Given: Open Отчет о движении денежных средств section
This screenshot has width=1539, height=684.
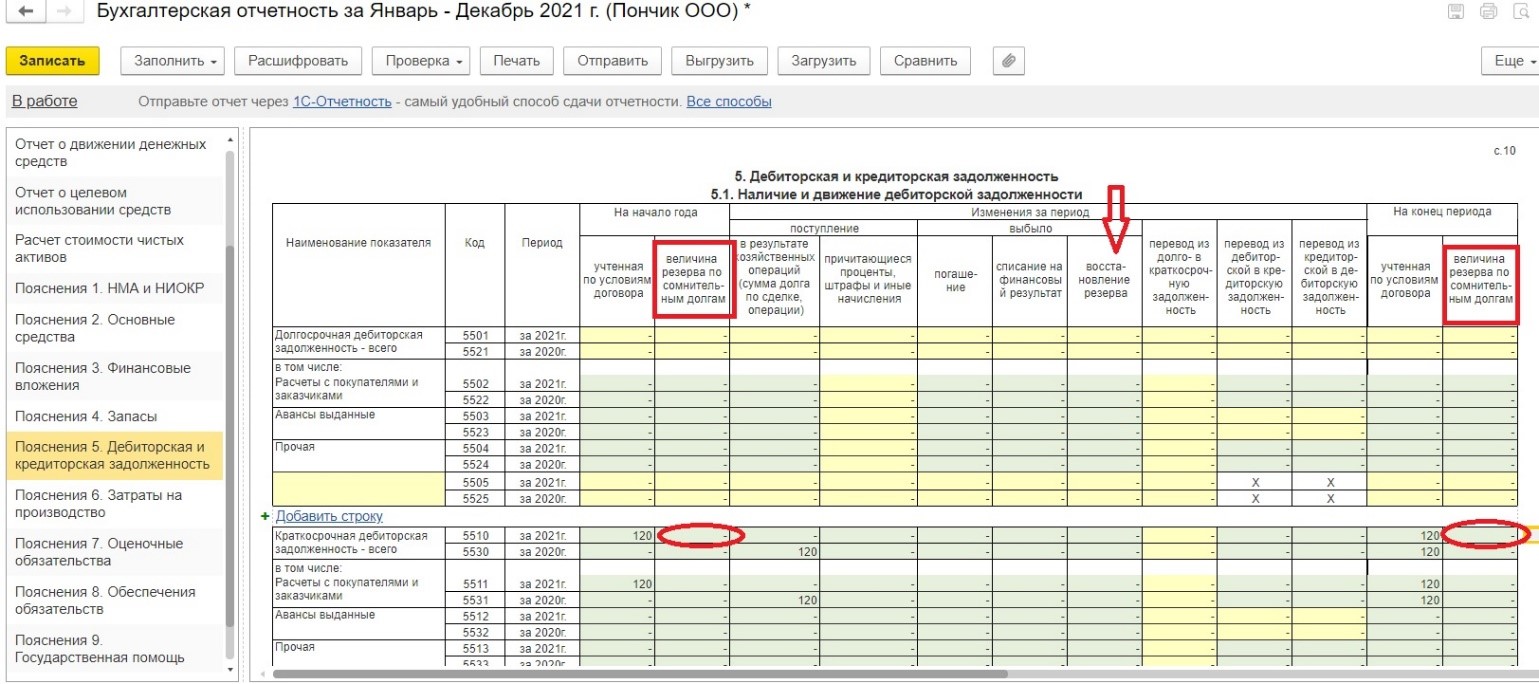Looking at the screenshot, I should click(x=115, y=152).
